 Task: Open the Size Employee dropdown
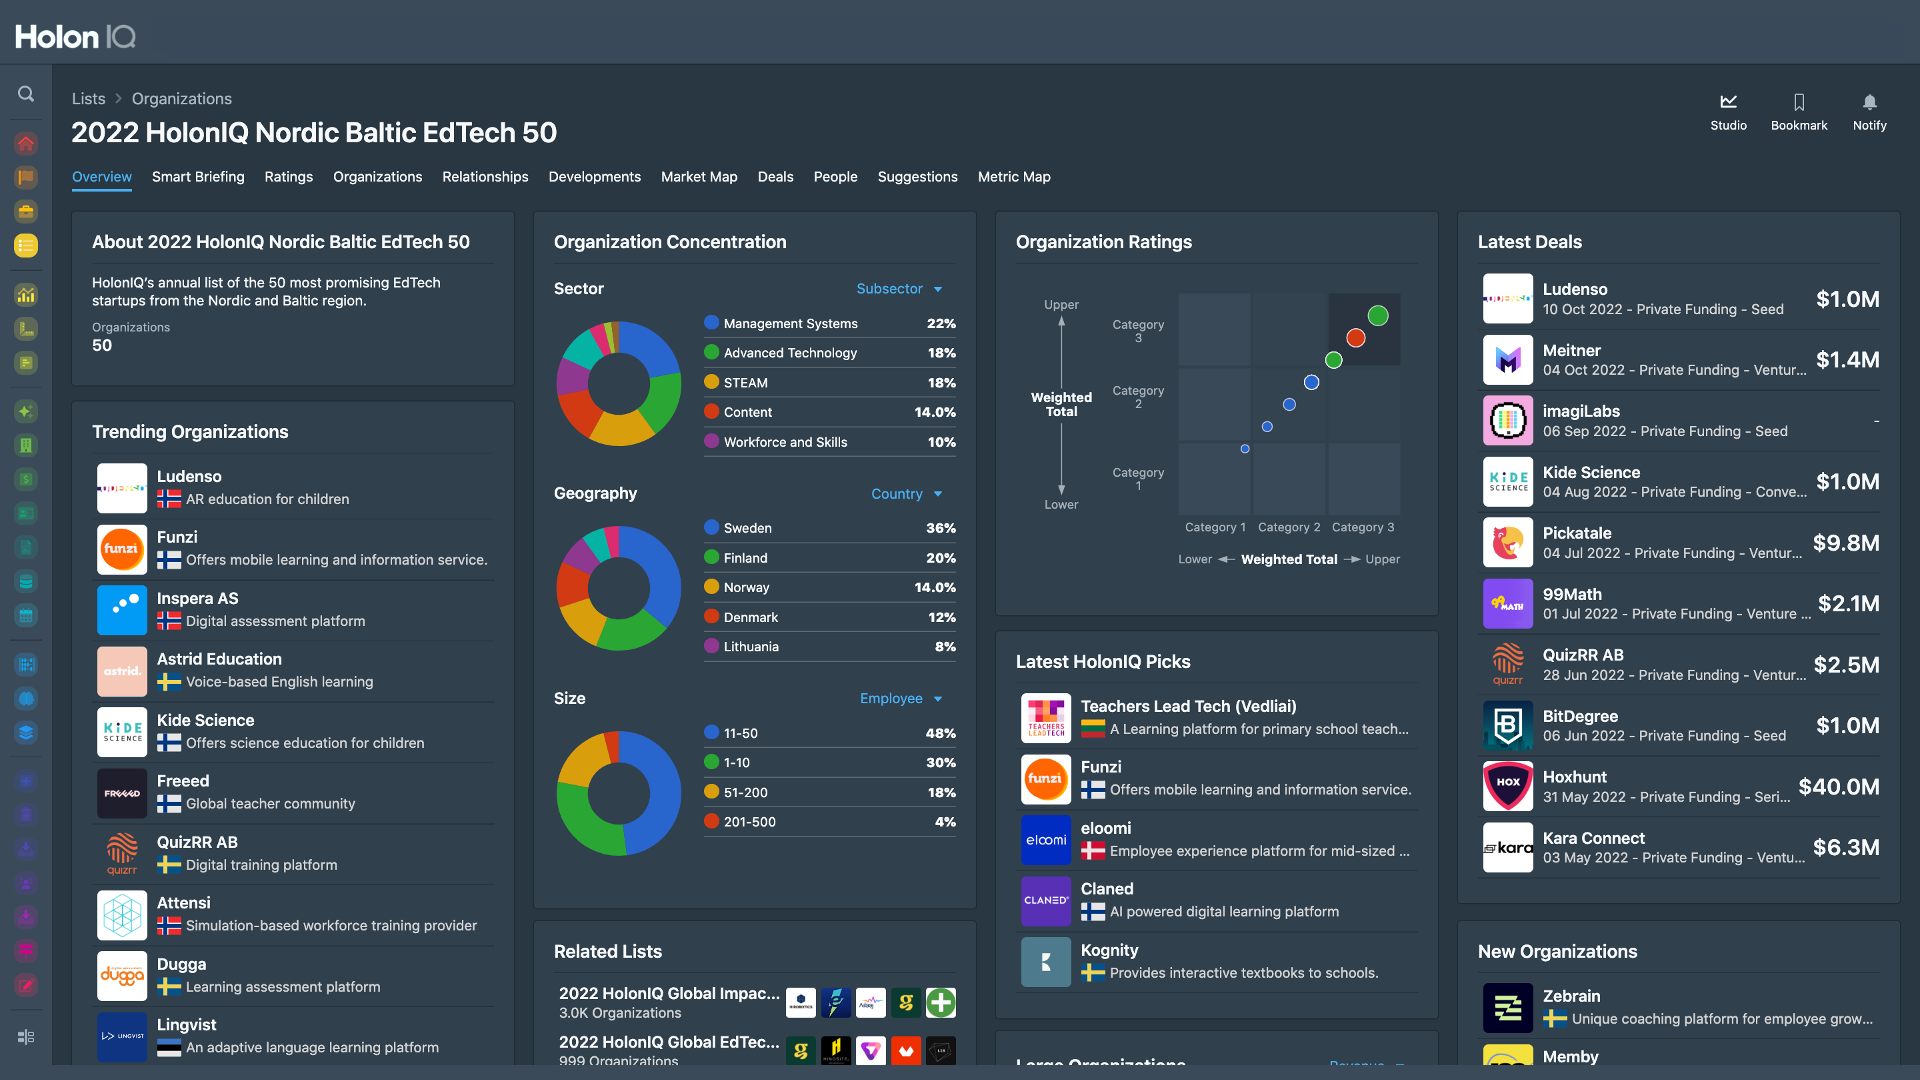[901, 699]
